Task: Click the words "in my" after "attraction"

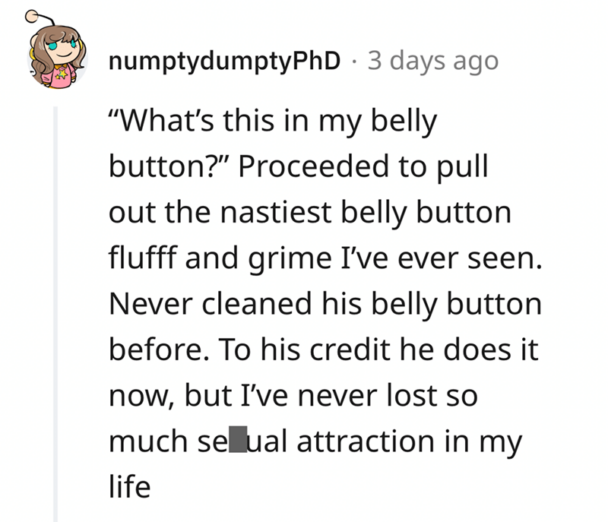Action: tap(487, 441)
